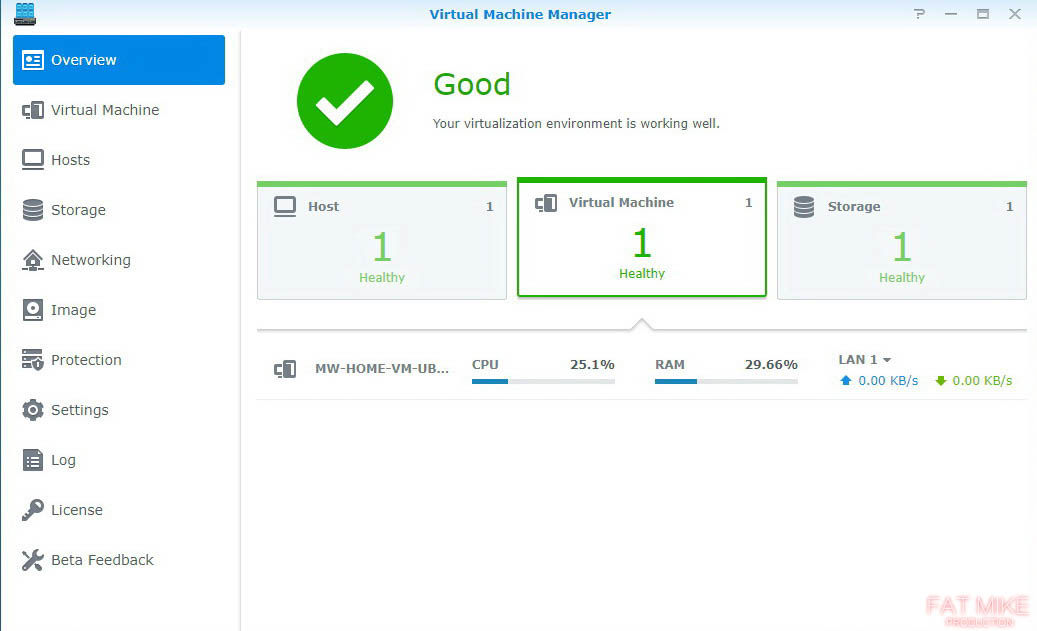Click the License key icon in sidebar
This screenshot has height=631, width=1037.
click(x=32, y=510)
